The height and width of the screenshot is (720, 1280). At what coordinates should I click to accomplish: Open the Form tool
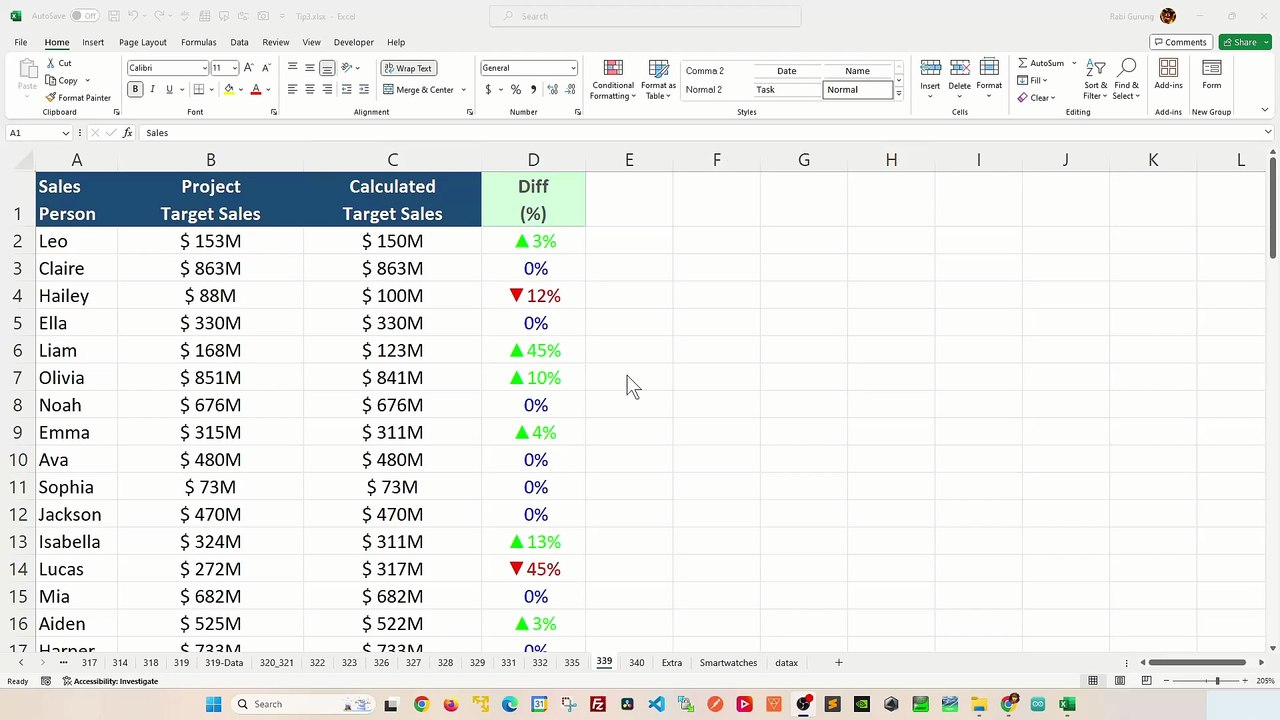tap(1211, 74)
